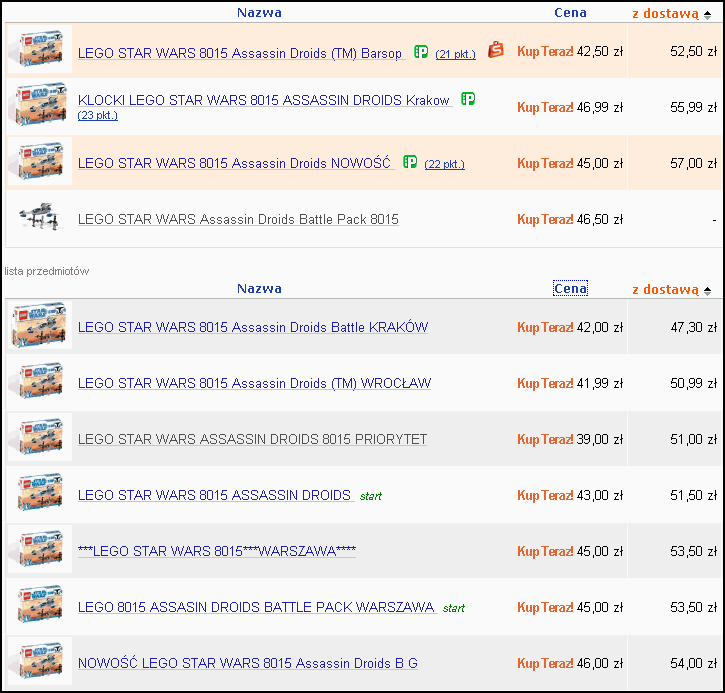Sort lower list by focused Cena header
The width and height of the screenshot is (725, 693).
[x=570, y=288]
